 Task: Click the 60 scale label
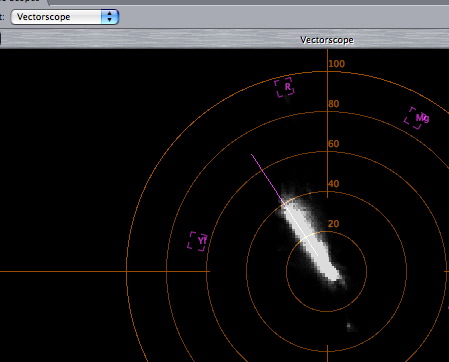click(334, 144)
